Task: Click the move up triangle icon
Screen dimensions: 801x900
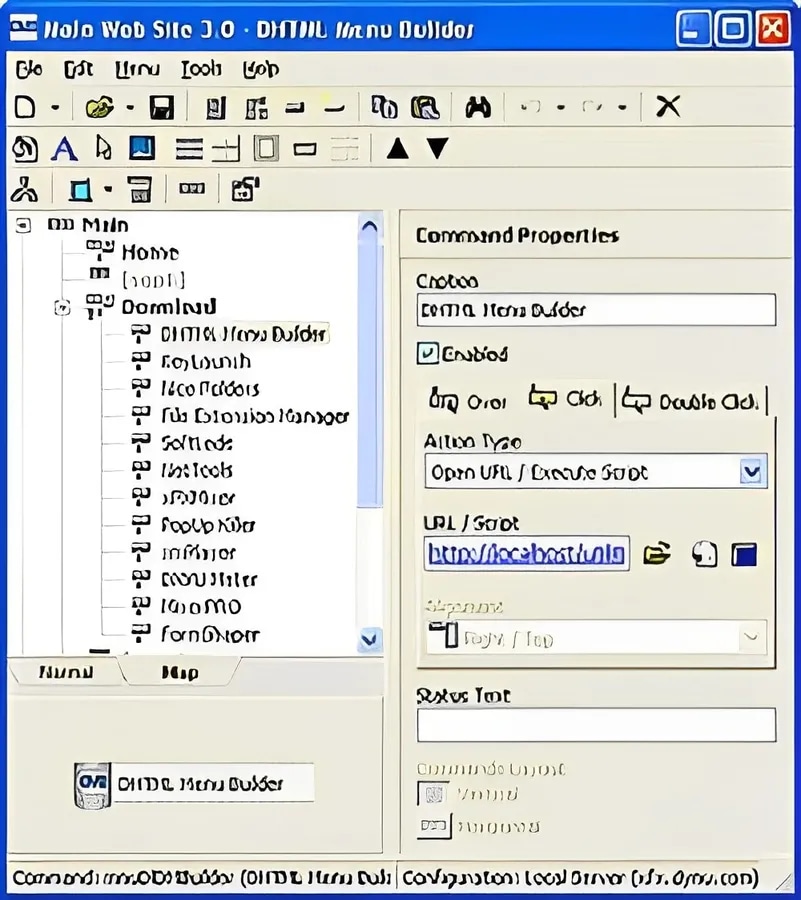Action: pos(398,149)
